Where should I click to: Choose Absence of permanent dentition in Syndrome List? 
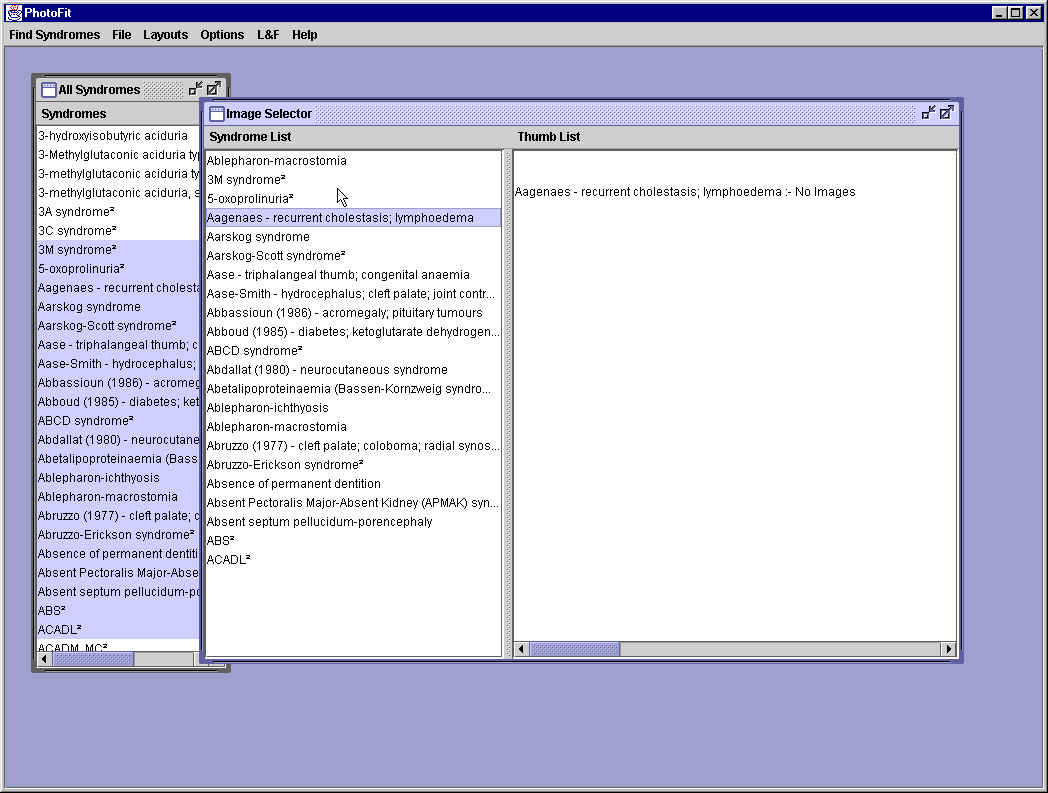[x=293, y=484]
